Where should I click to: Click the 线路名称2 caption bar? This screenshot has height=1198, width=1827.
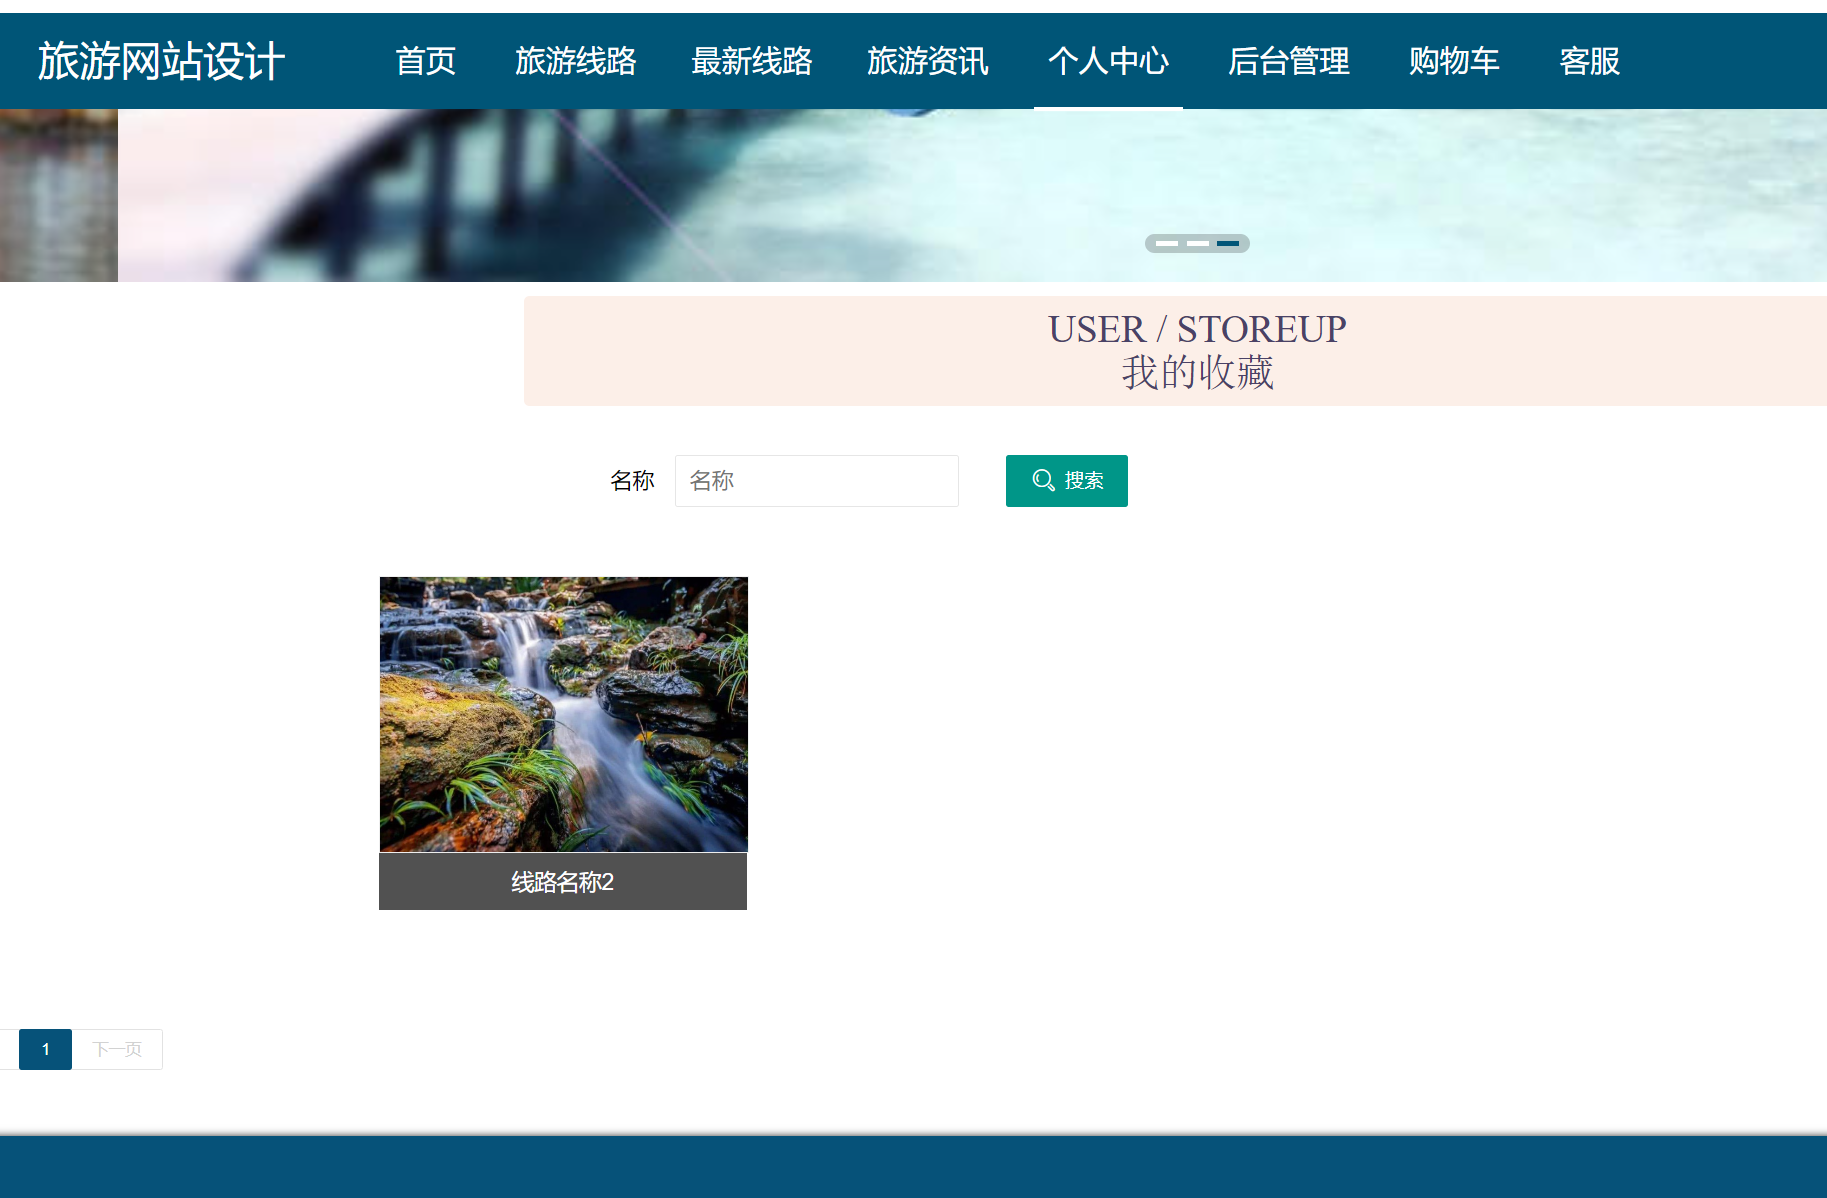(563, 882)
